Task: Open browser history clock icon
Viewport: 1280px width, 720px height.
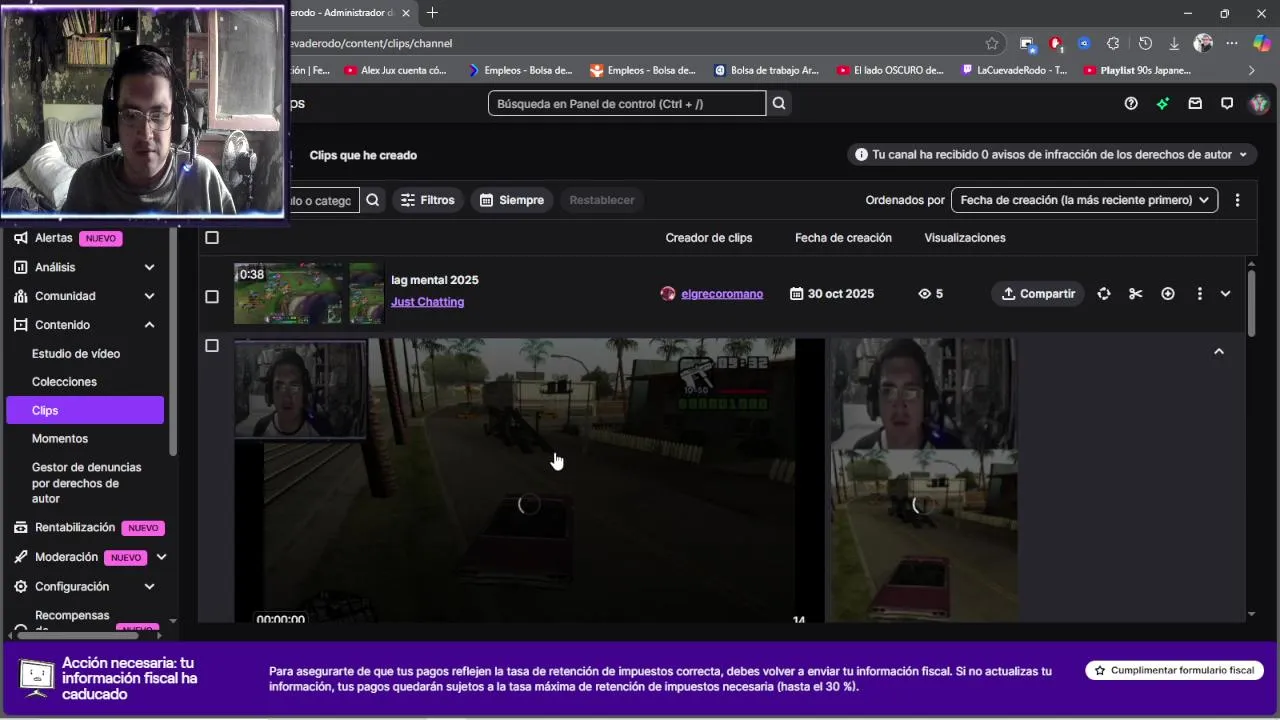Action: 1145,43
